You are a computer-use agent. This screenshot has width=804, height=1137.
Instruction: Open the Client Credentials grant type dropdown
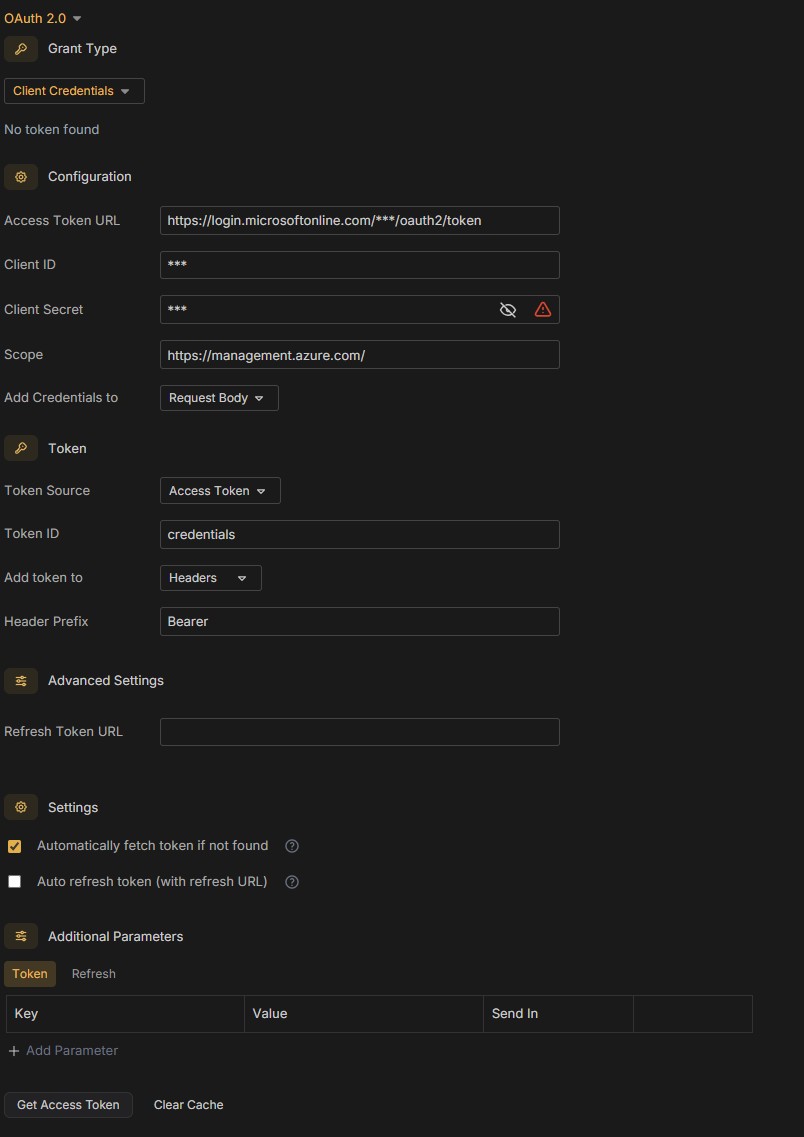coord(75,91)
